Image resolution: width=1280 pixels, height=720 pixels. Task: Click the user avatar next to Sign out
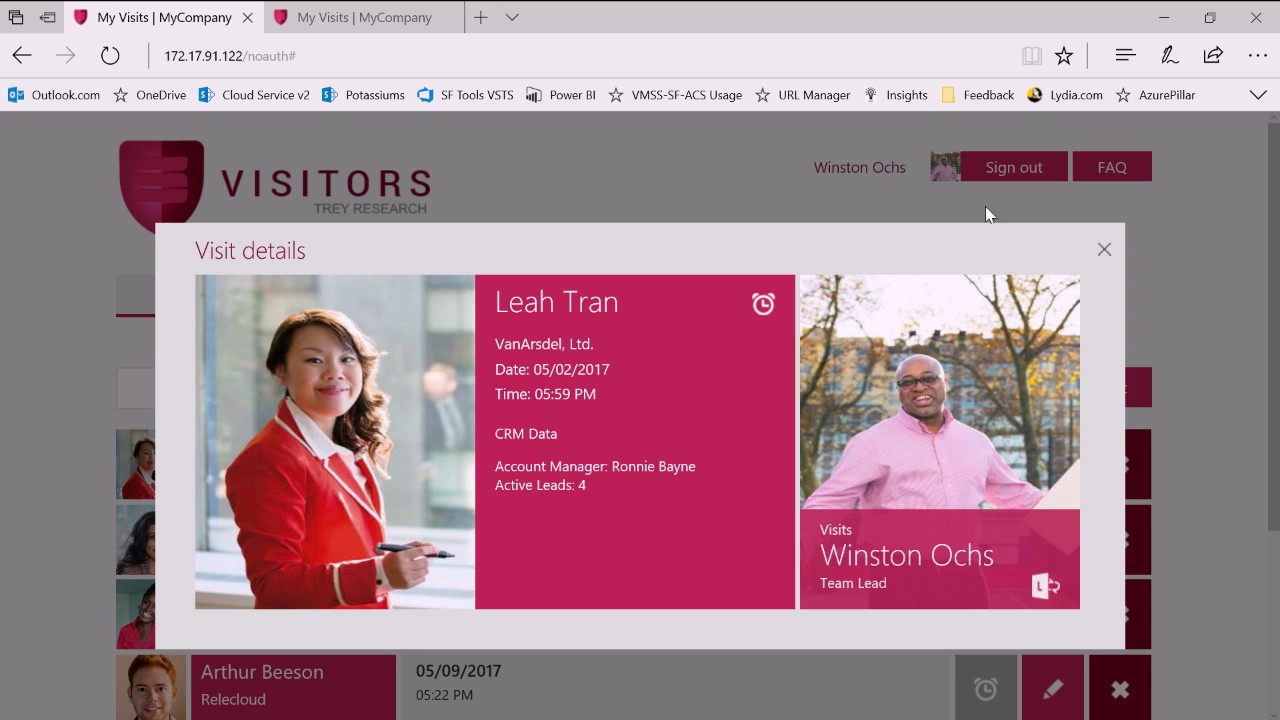coord(945,167)
